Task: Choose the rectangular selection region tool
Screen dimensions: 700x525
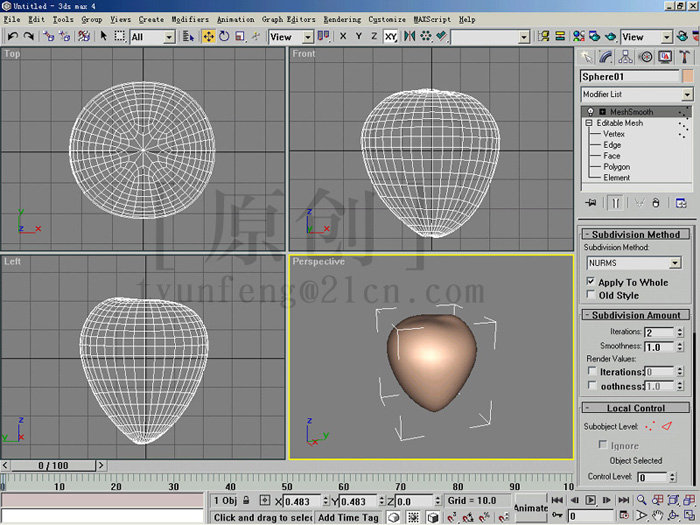Action: pos(119,36)
